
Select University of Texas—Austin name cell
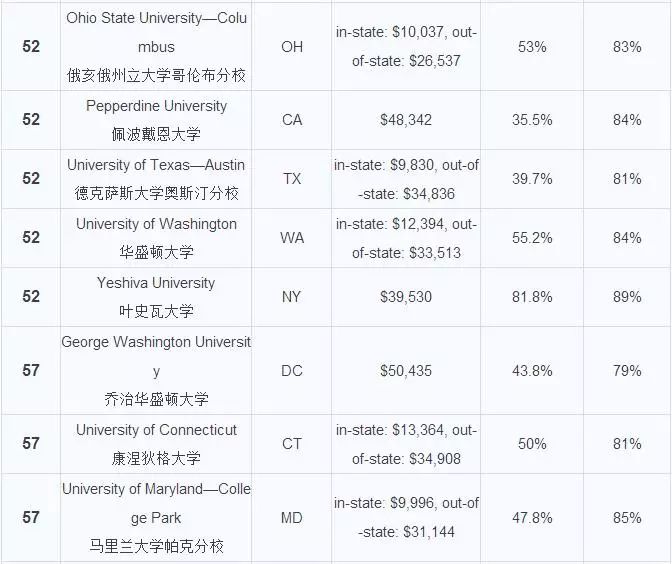click(156, 179)
